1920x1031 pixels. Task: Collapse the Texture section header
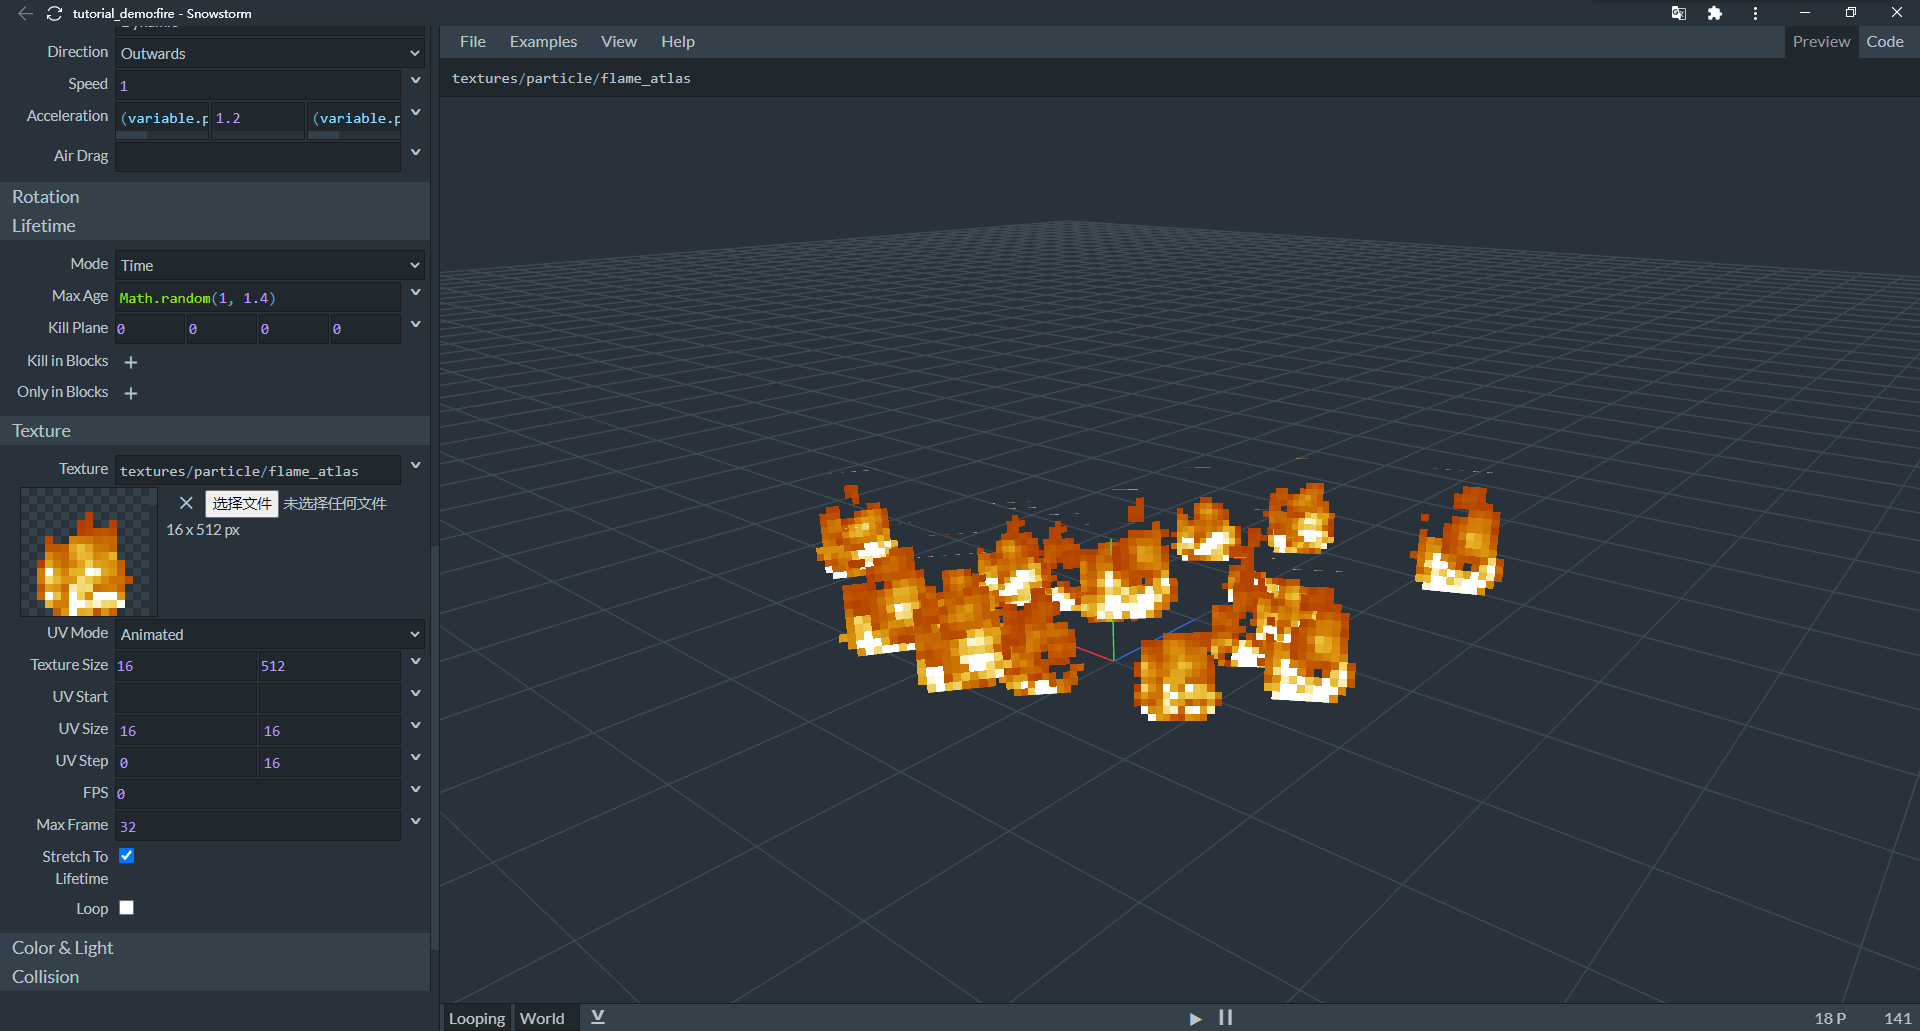(x=215, y=431)
